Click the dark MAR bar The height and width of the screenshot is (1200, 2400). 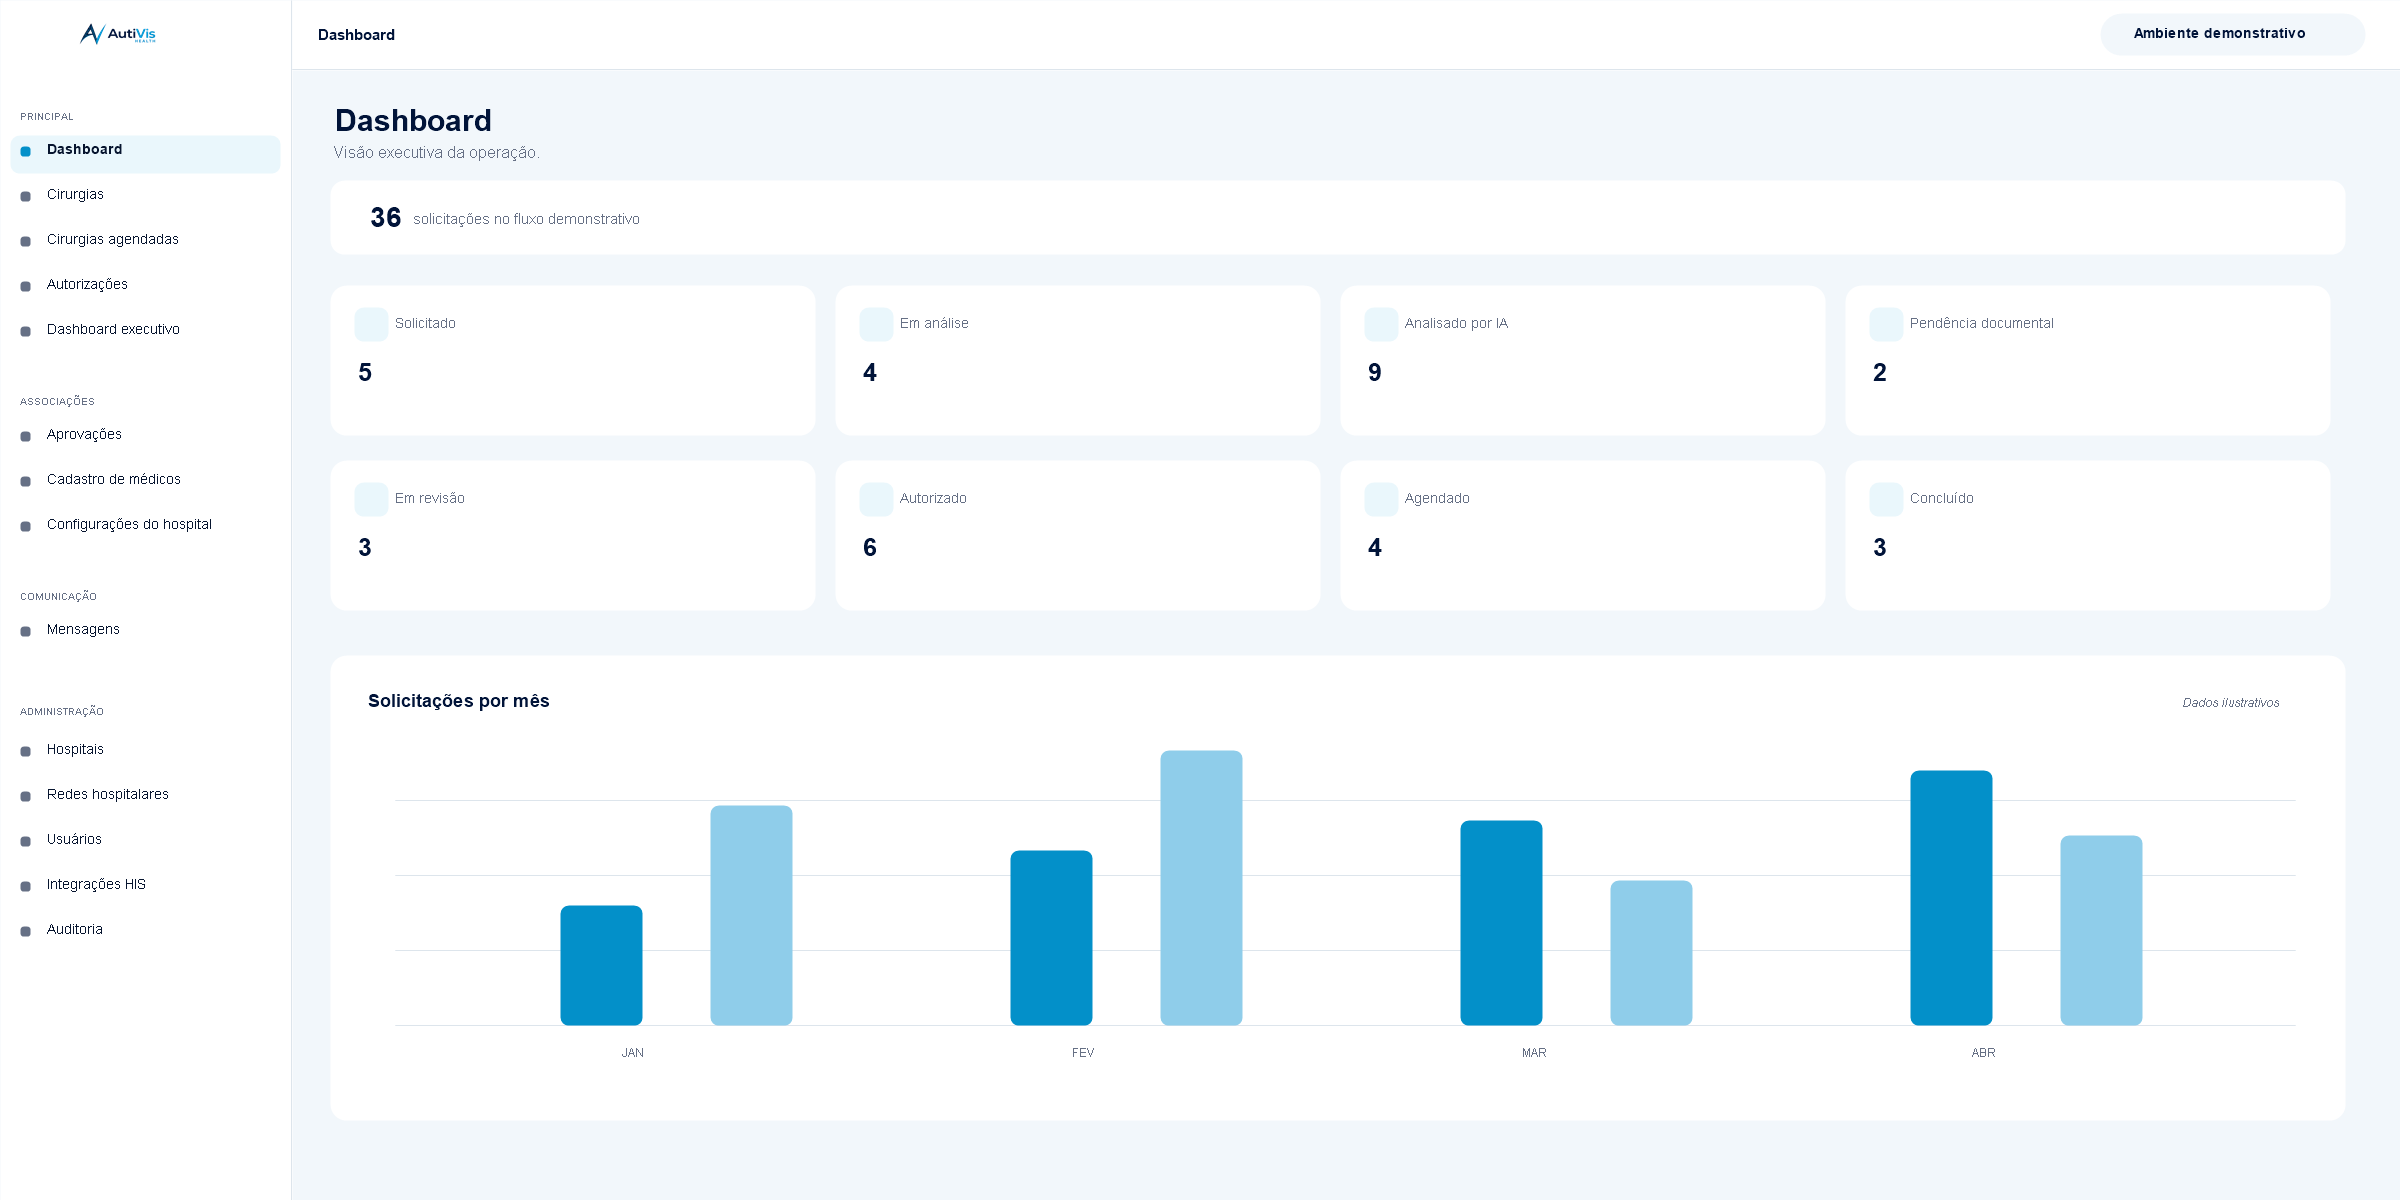pos(1501,923)
